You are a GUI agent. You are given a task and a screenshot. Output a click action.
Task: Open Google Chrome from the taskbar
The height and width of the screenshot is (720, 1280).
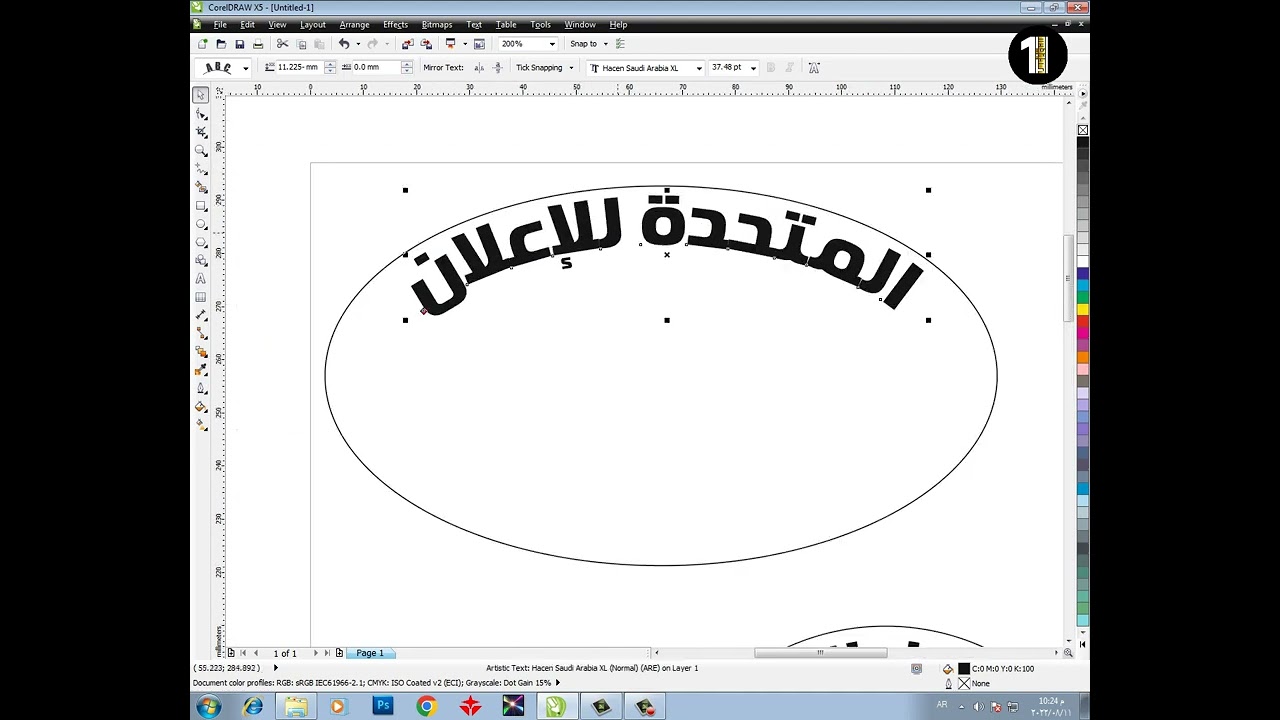coord(426,706)
